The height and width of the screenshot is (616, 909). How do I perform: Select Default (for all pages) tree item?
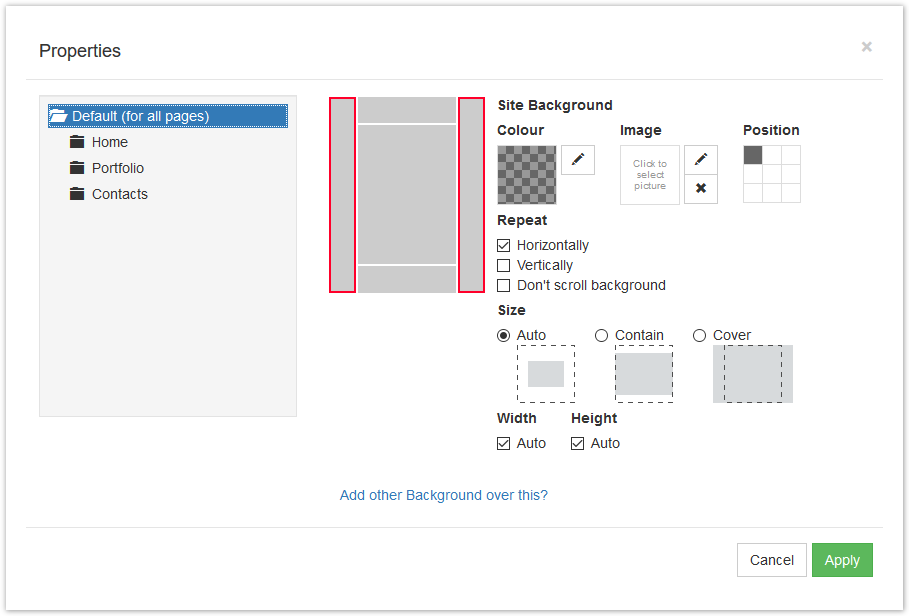tap(168, 116)
